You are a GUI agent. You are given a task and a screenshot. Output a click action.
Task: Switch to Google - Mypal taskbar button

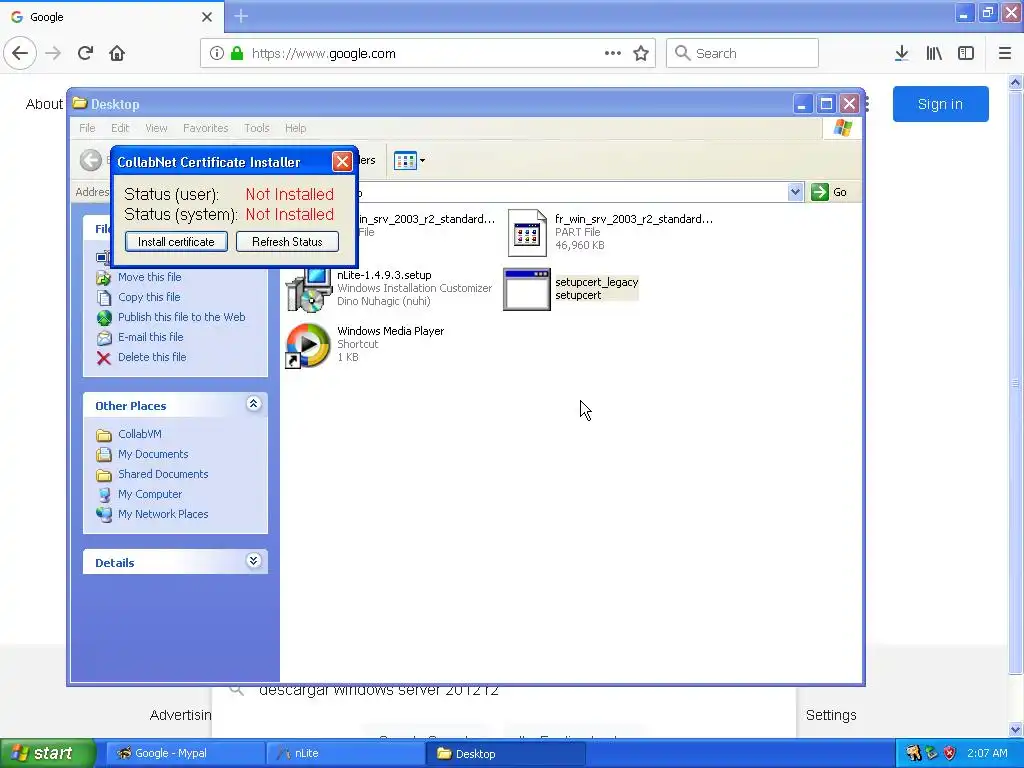tap(185, 754)
